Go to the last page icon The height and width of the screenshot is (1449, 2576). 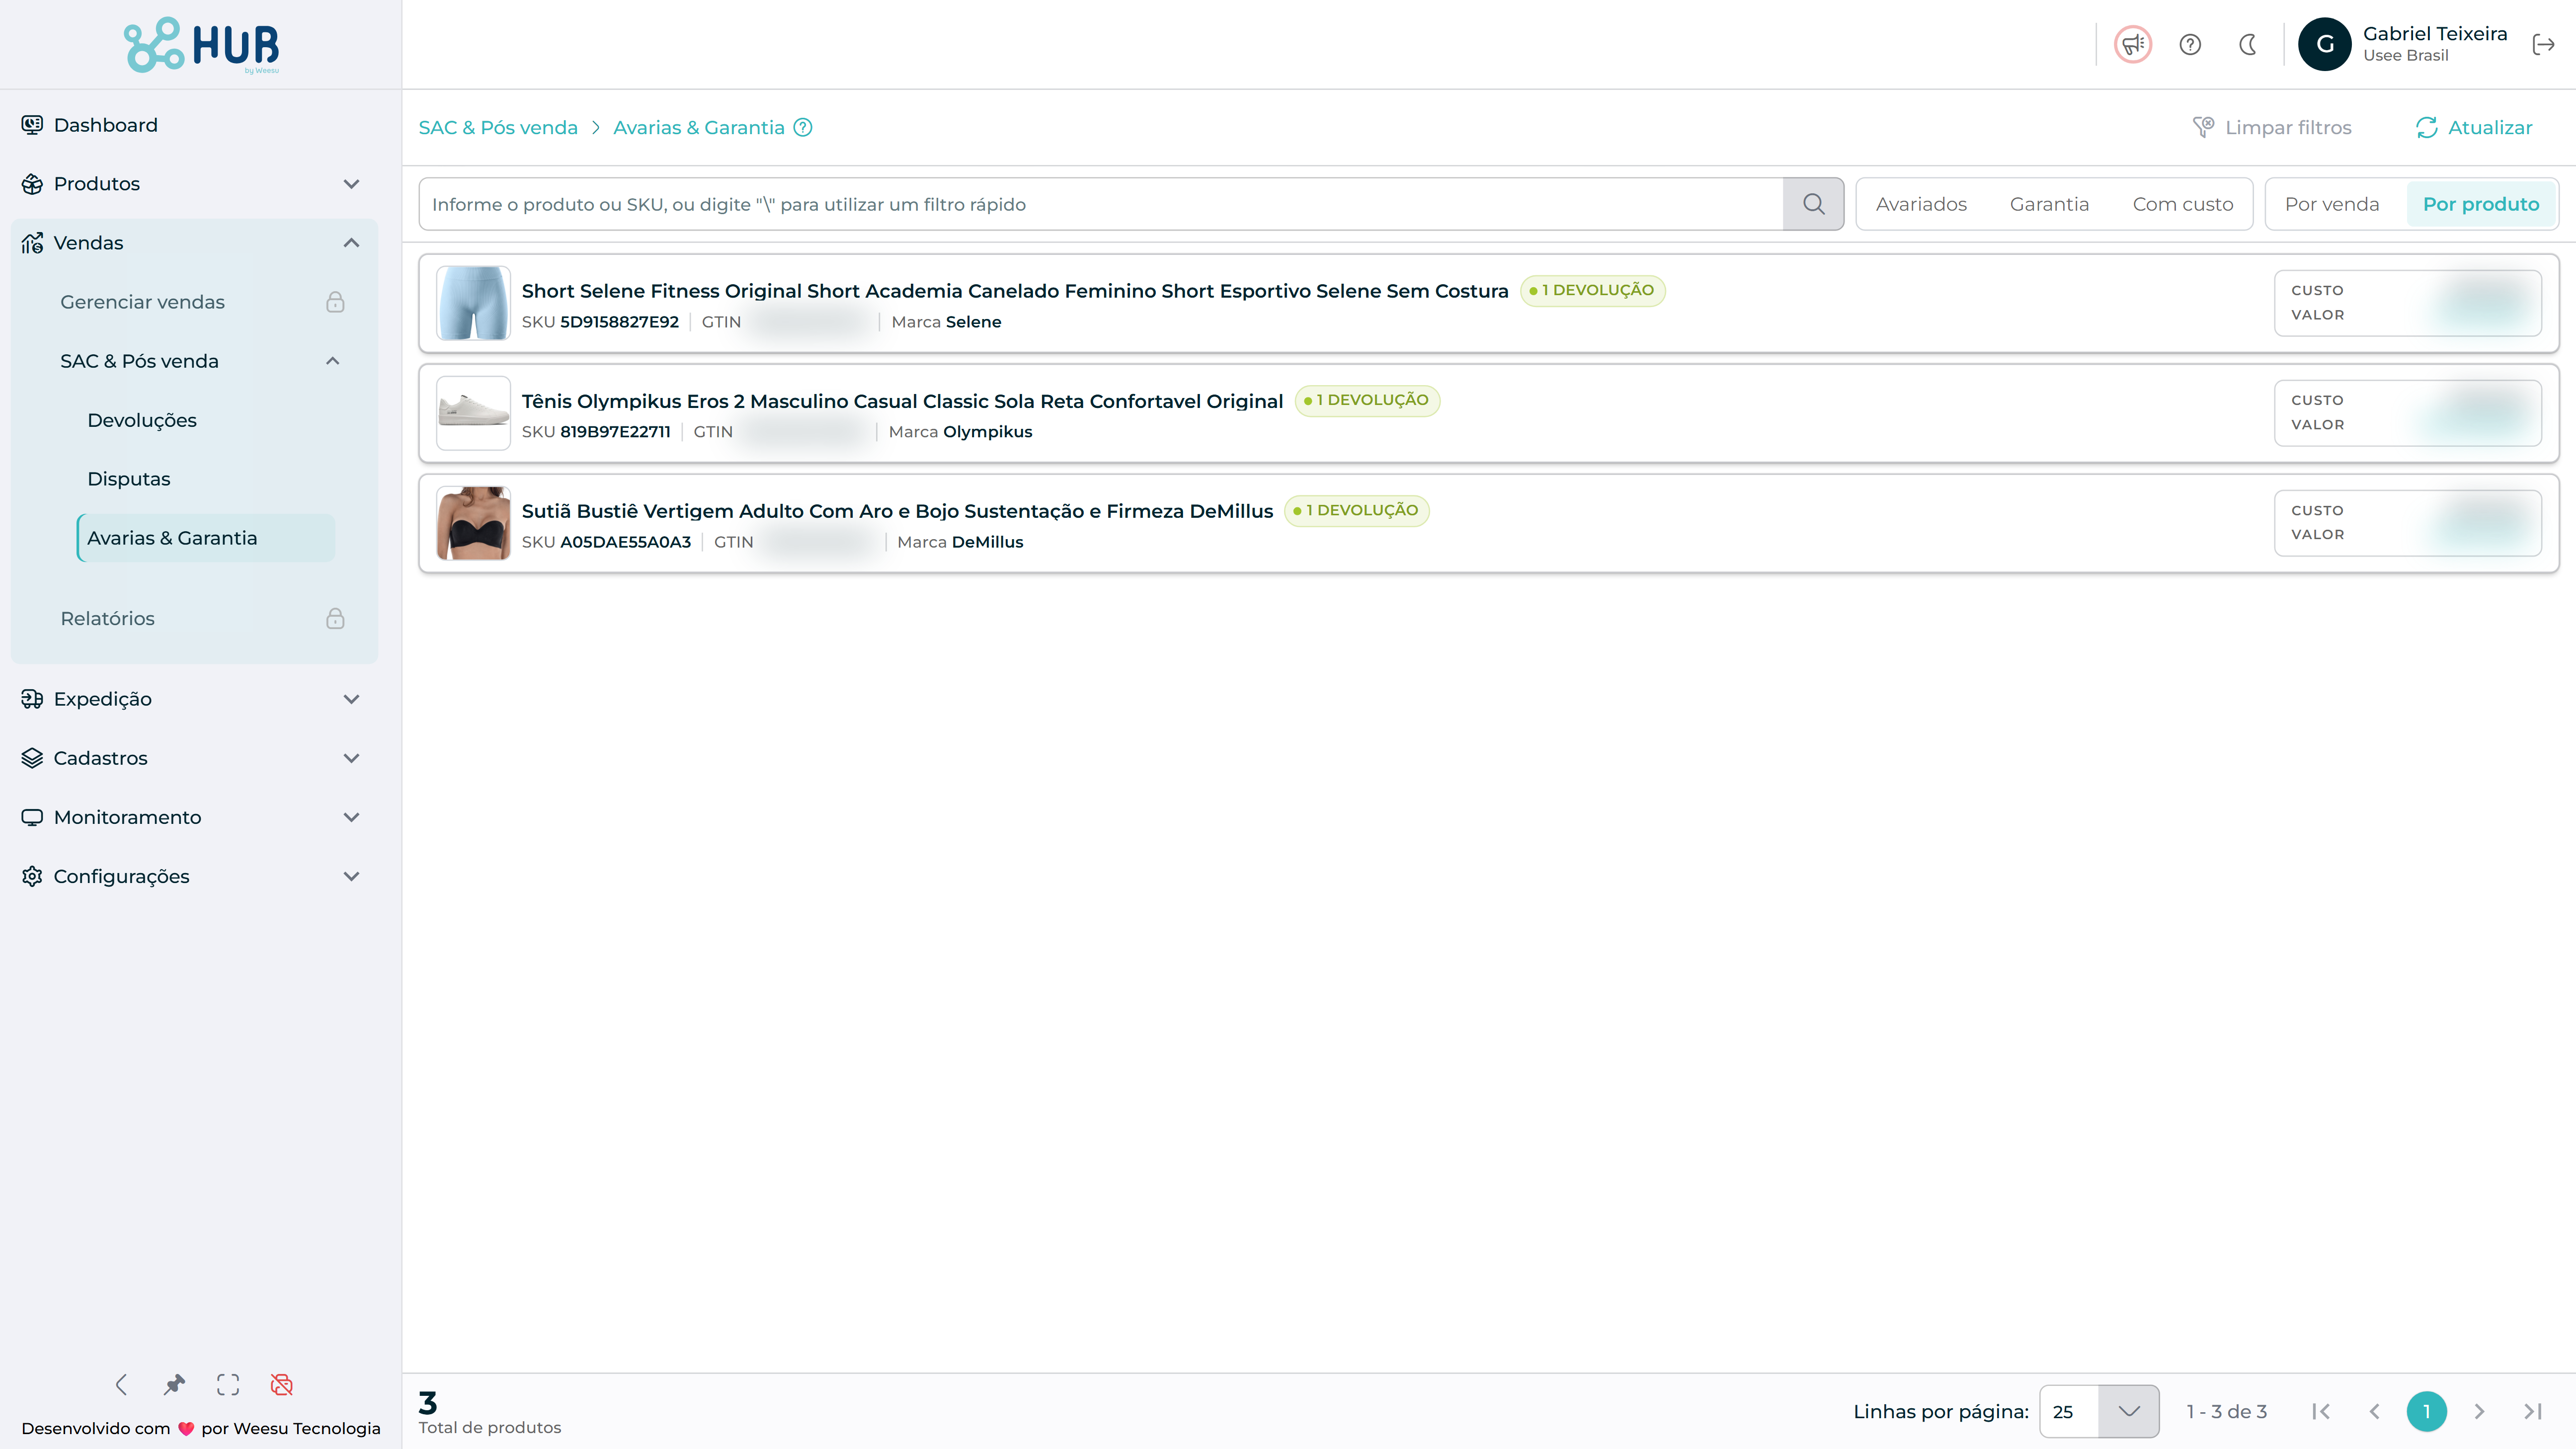2533,1411
